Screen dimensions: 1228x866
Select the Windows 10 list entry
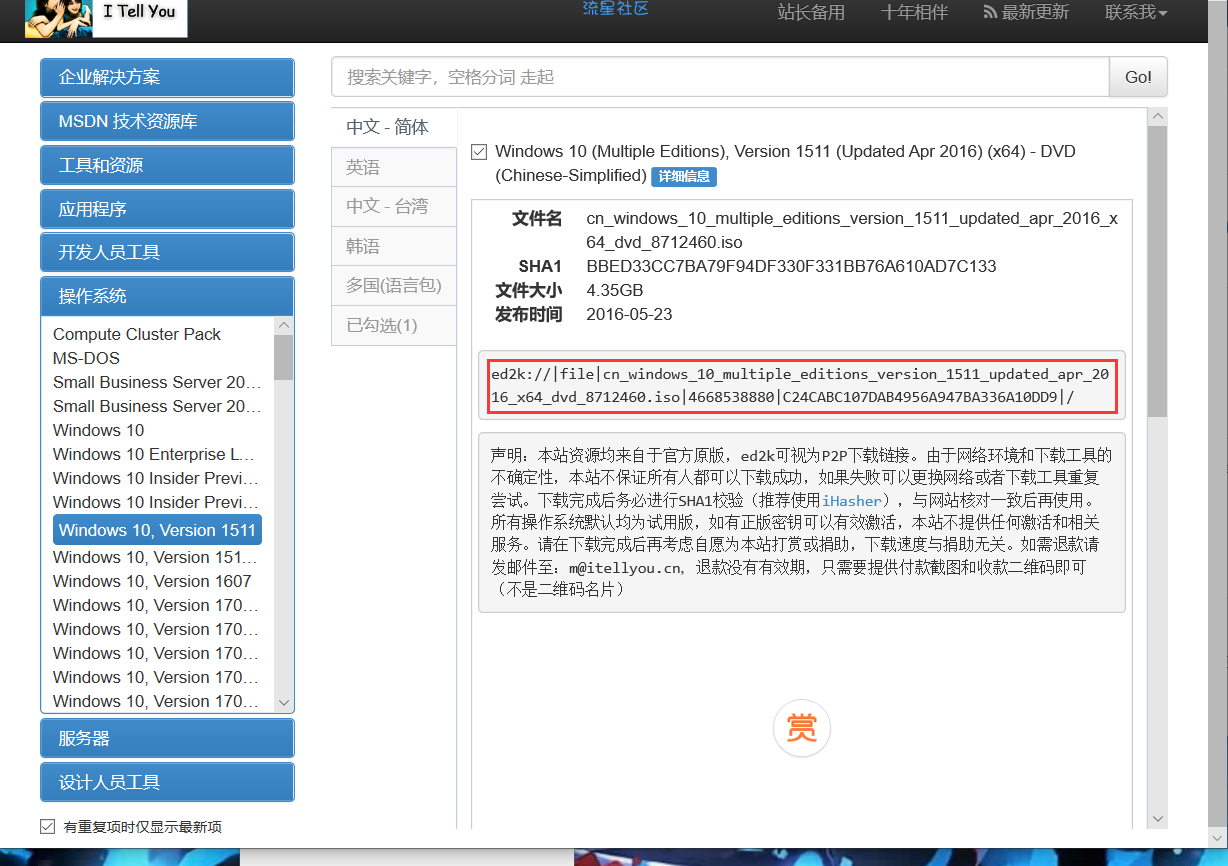coord(99,430)
